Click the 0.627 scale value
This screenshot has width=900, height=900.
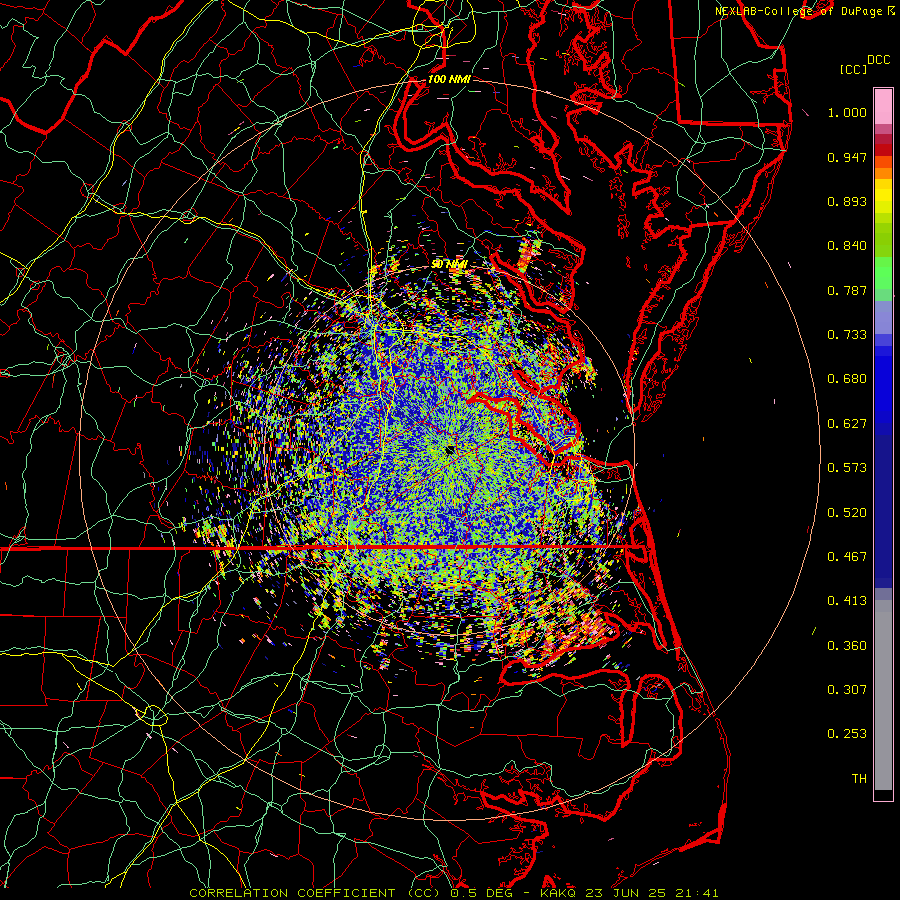coord(847,424)
